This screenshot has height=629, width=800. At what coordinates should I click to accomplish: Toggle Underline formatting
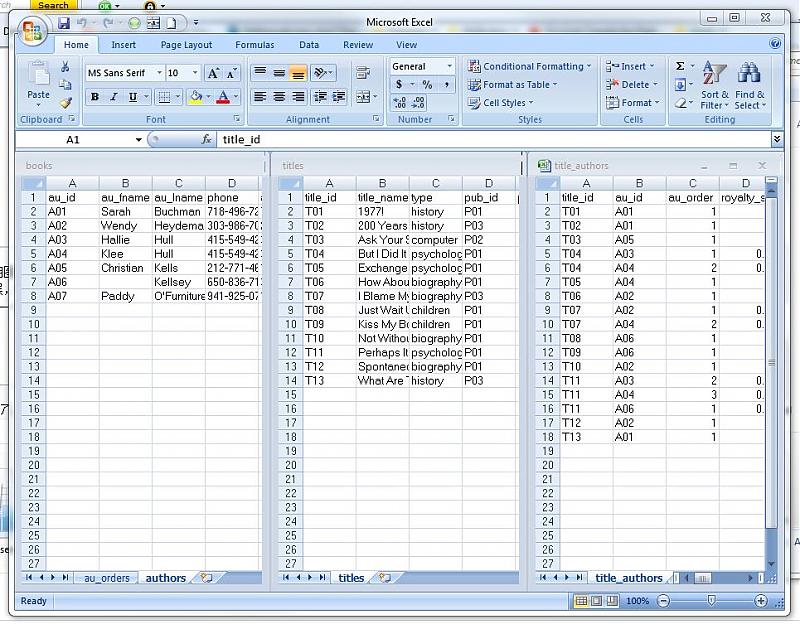click(132, 97)
